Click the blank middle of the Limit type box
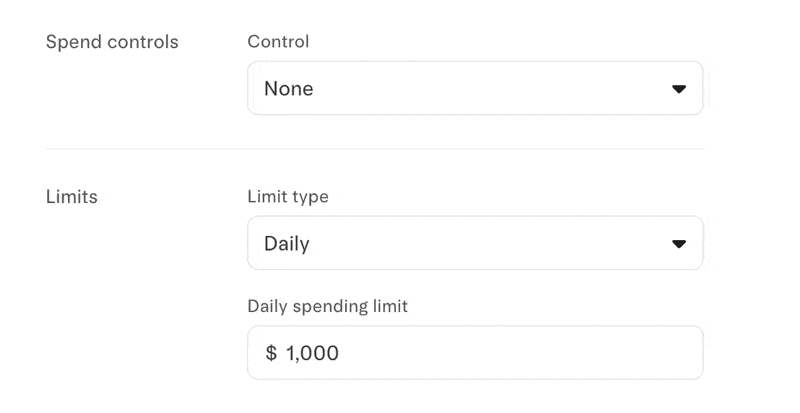 click(490, 244)
